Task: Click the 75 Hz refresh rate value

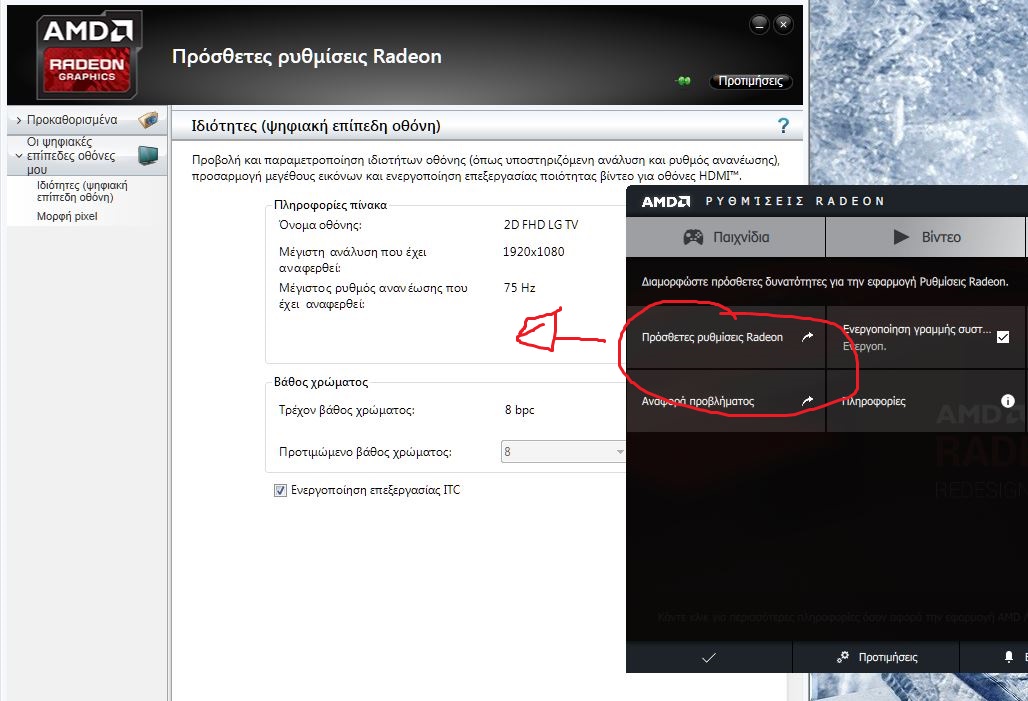Action: pos(519,288)
